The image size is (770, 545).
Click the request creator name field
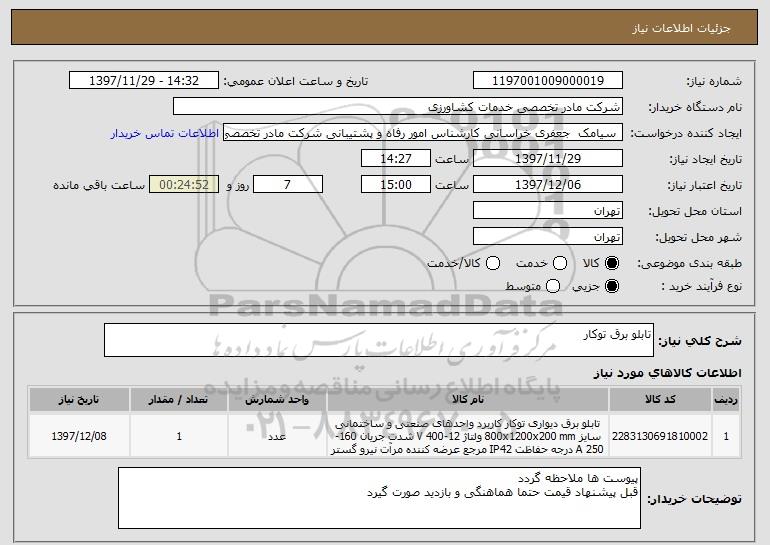[423, 133]
